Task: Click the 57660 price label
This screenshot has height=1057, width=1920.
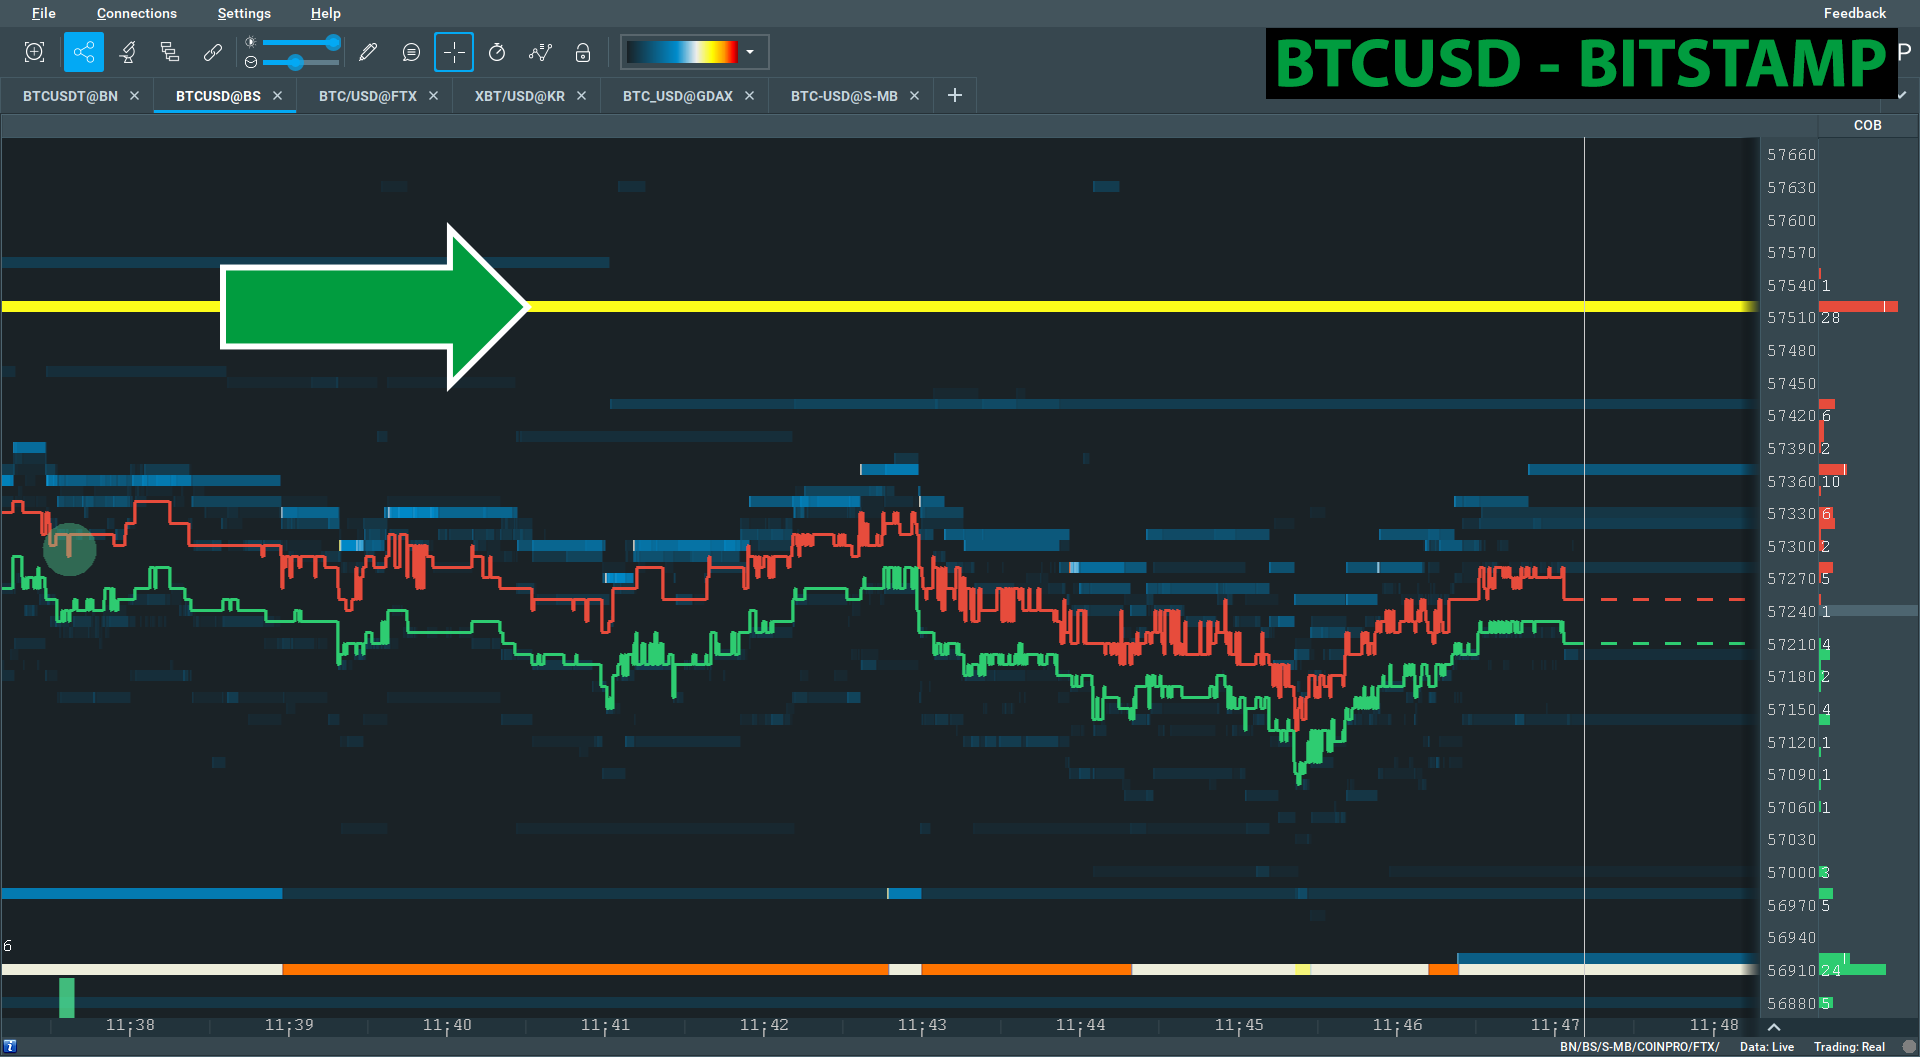Action: [x=1791, y=155]
